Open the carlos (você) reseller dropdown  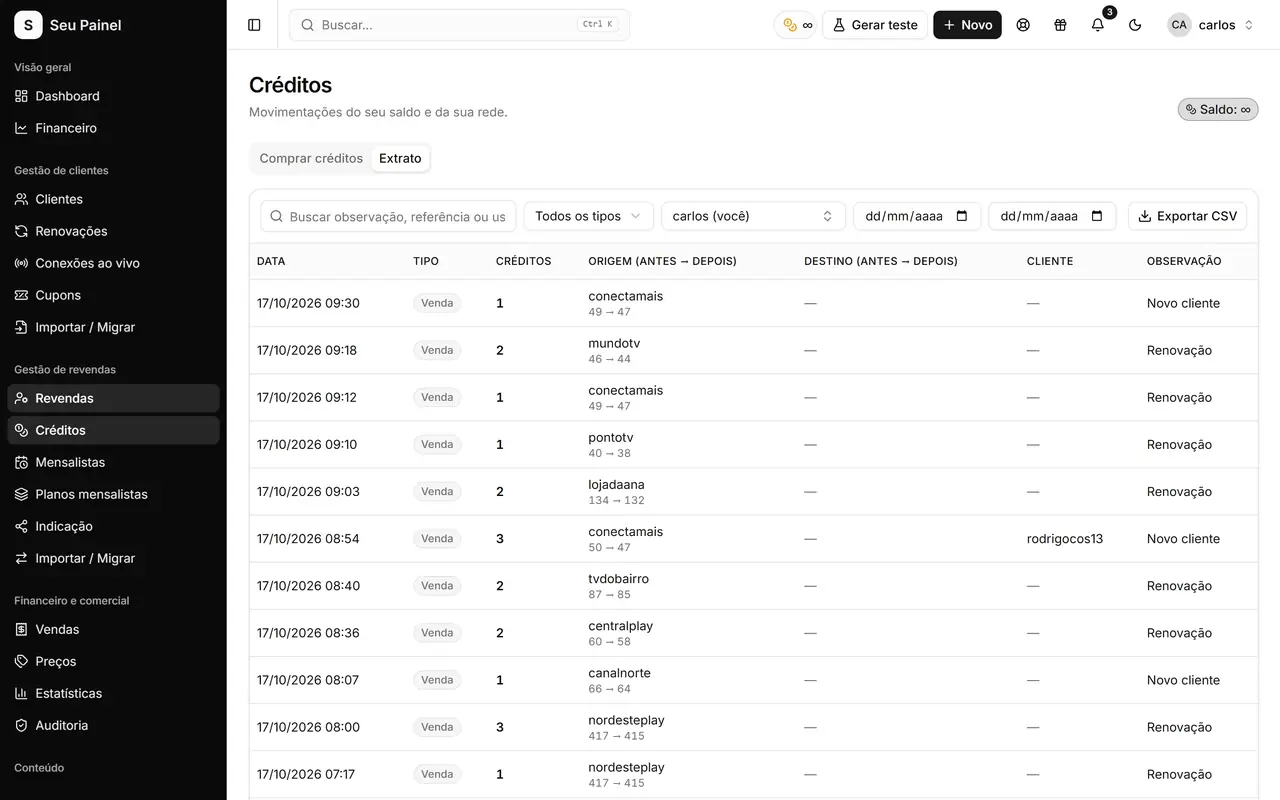pos(753,216)
